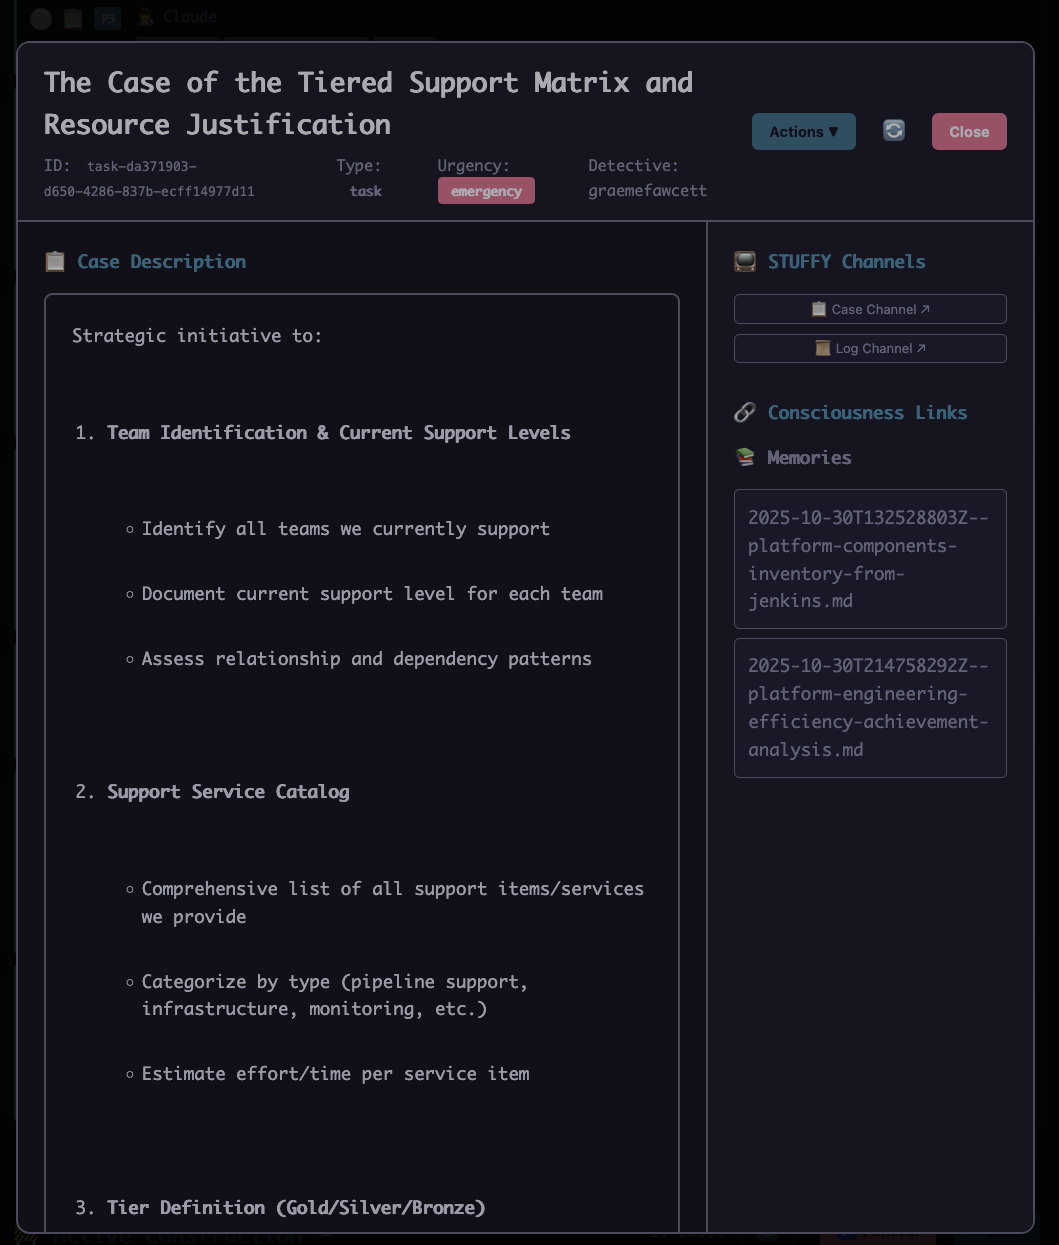Click the P3 badge in top bar
The width and height of the screenshot is (1059, 1245).
pos(107,18)
